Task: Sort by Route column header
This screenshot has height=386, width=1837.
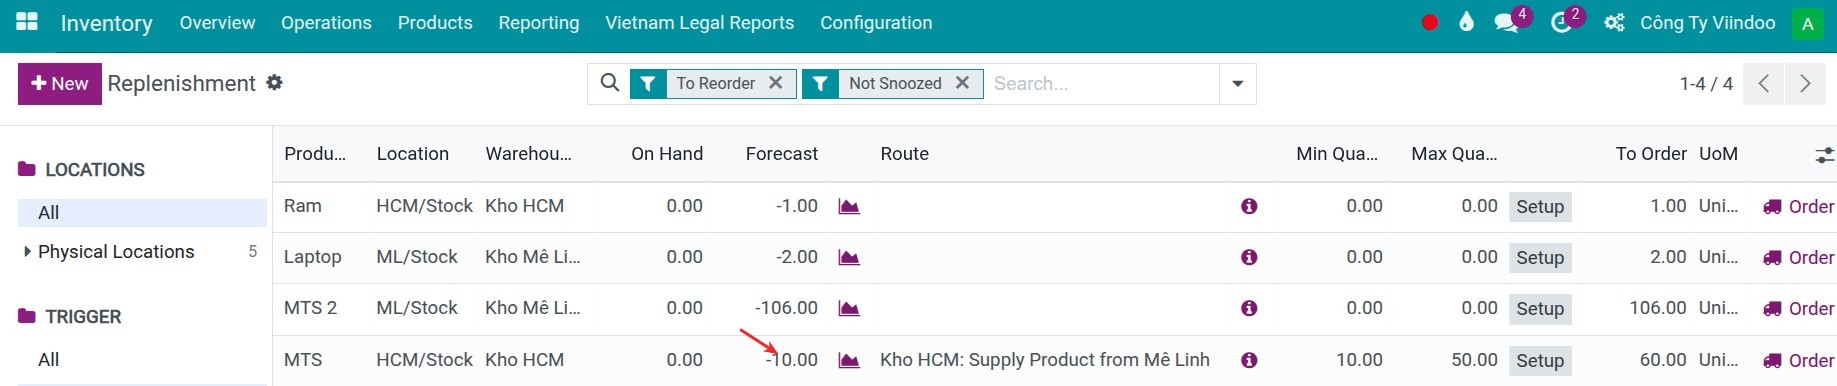Action: 905,154
